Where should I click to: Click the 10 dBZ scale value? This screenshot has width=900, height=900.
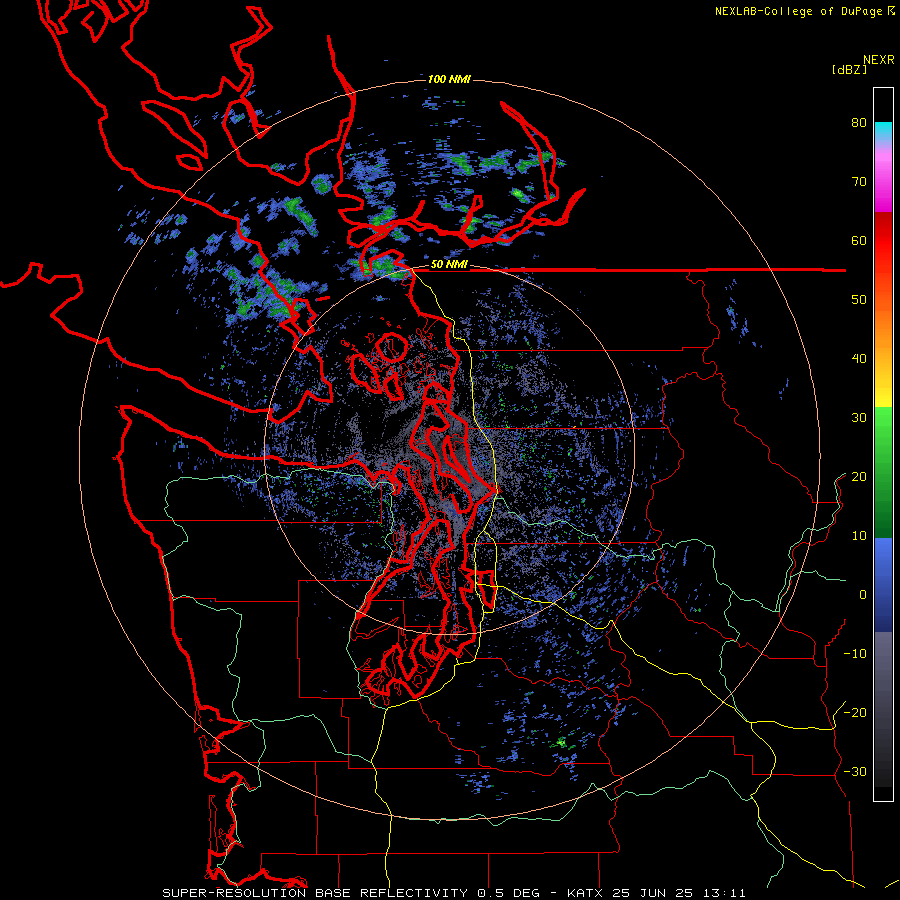(859, 536)
